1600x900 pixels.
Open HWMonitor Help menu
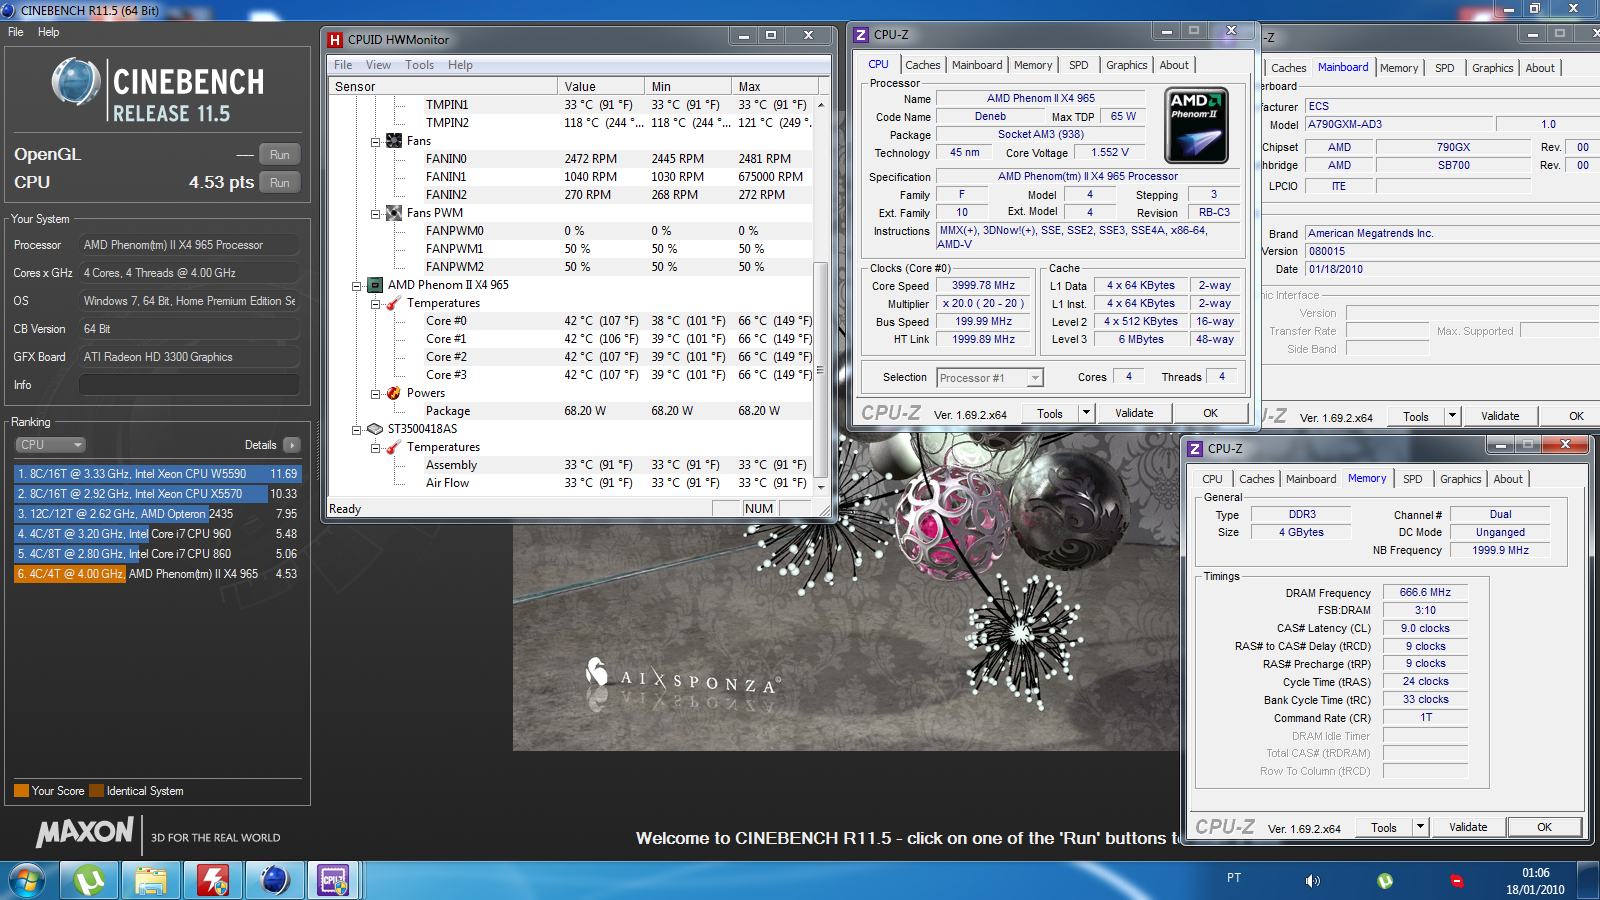460,65
